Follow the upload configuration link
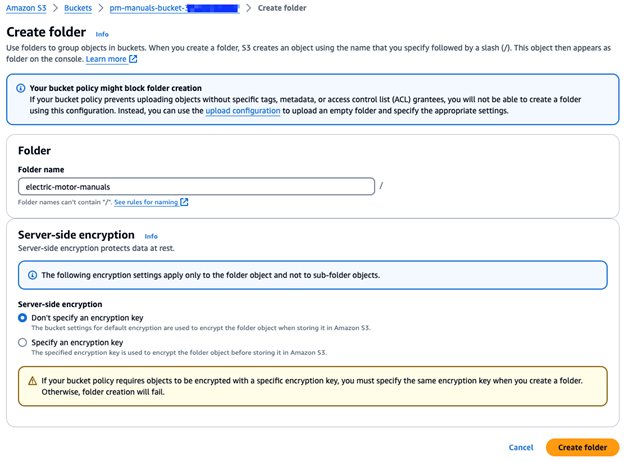The height and width of the screenshot is (462, 624). [x=242, y=111]
